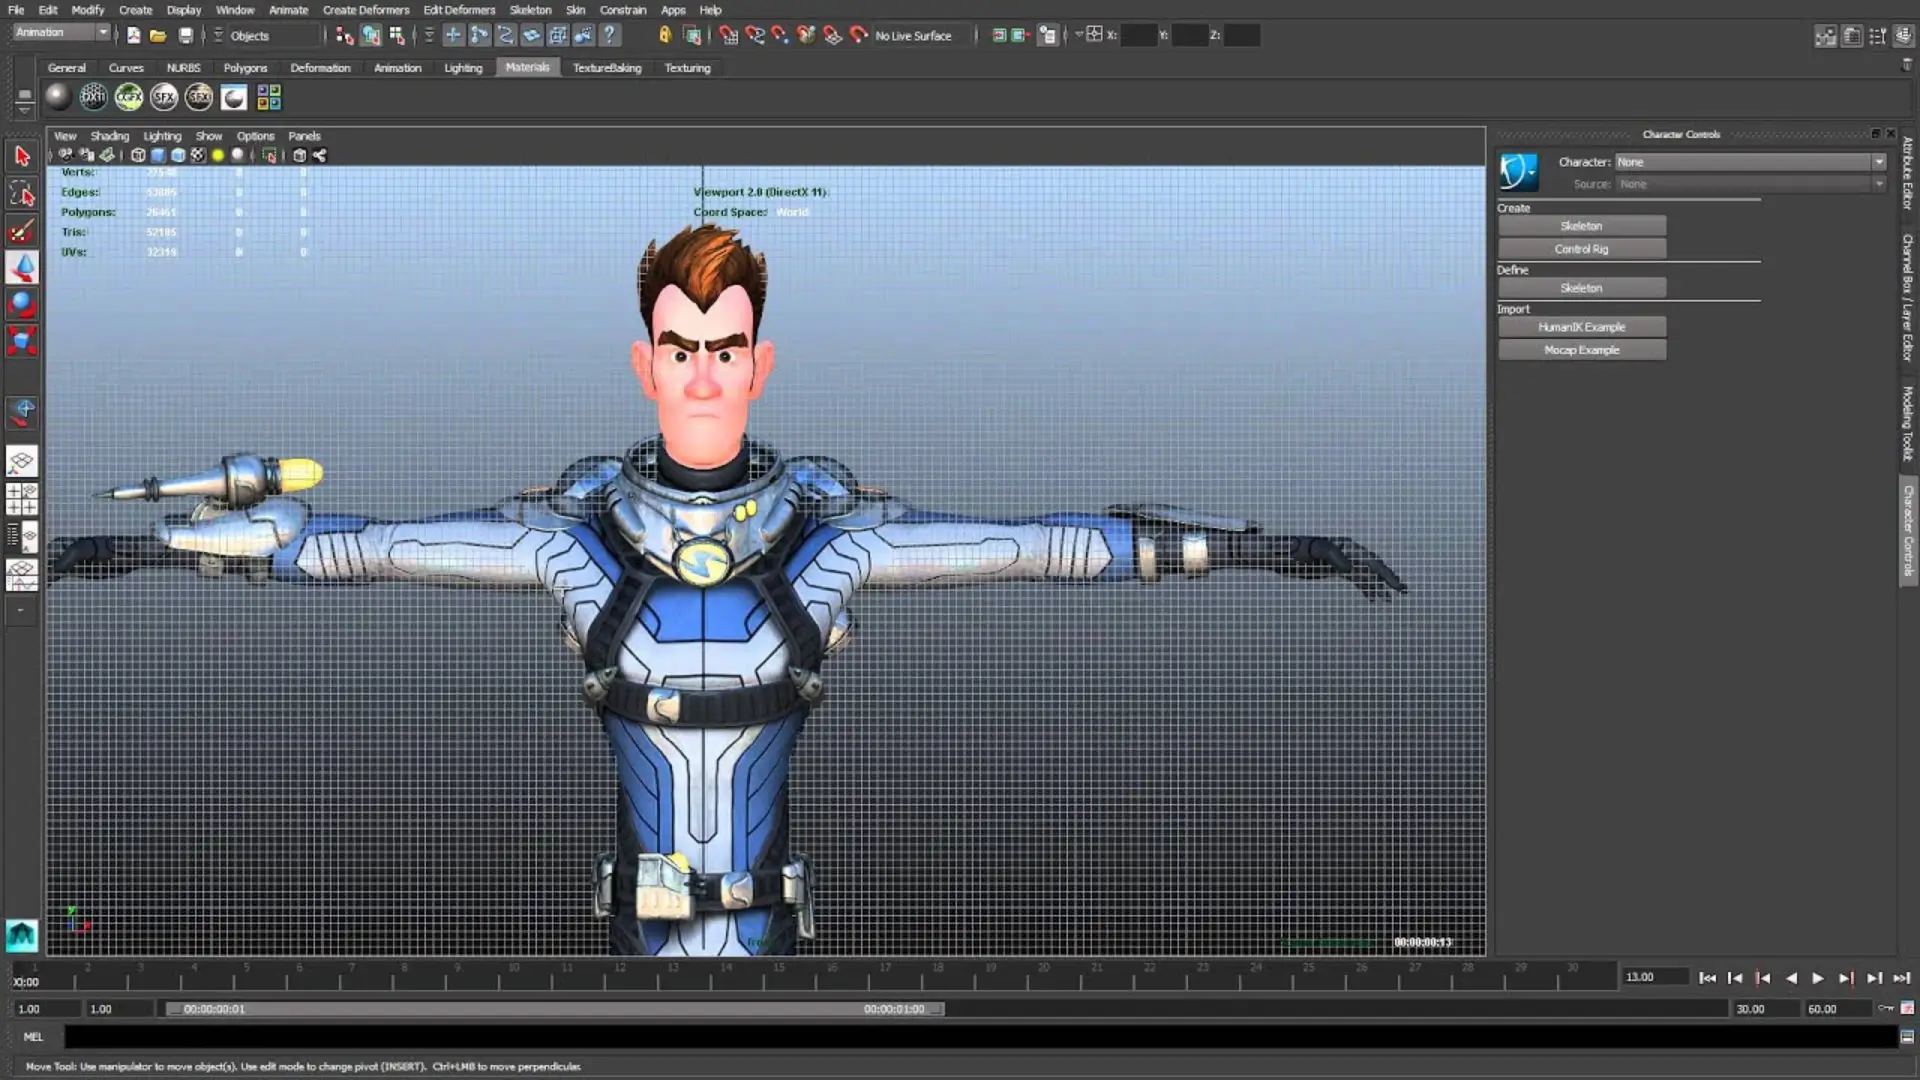
Task: Expand the Character dropdown in Character Controls
Action: point(1880,161)
